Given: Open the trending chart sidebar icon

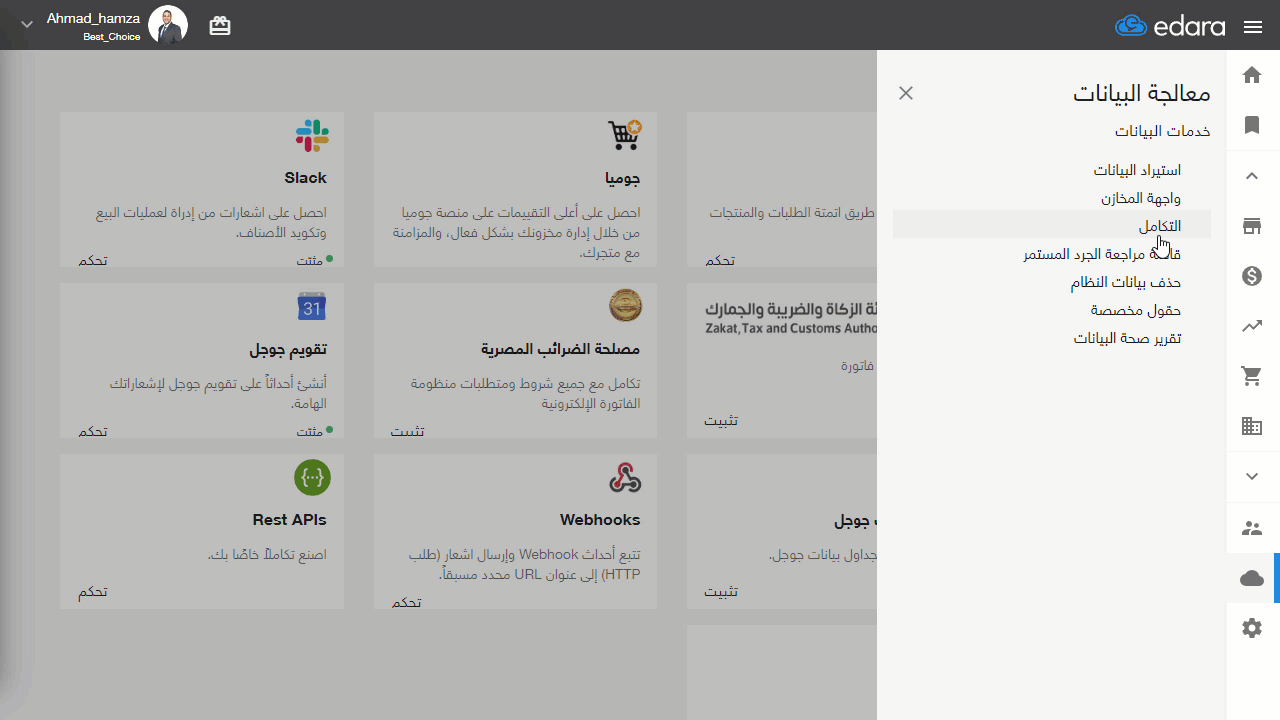Looking at the screenshot, I should 1252,326.
